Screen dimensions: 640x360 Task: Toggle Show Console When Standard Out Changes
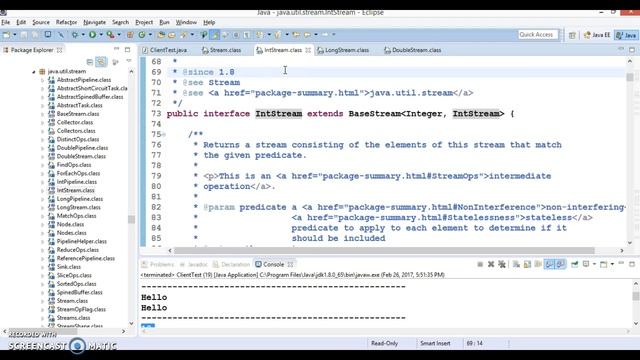point(549,264)
